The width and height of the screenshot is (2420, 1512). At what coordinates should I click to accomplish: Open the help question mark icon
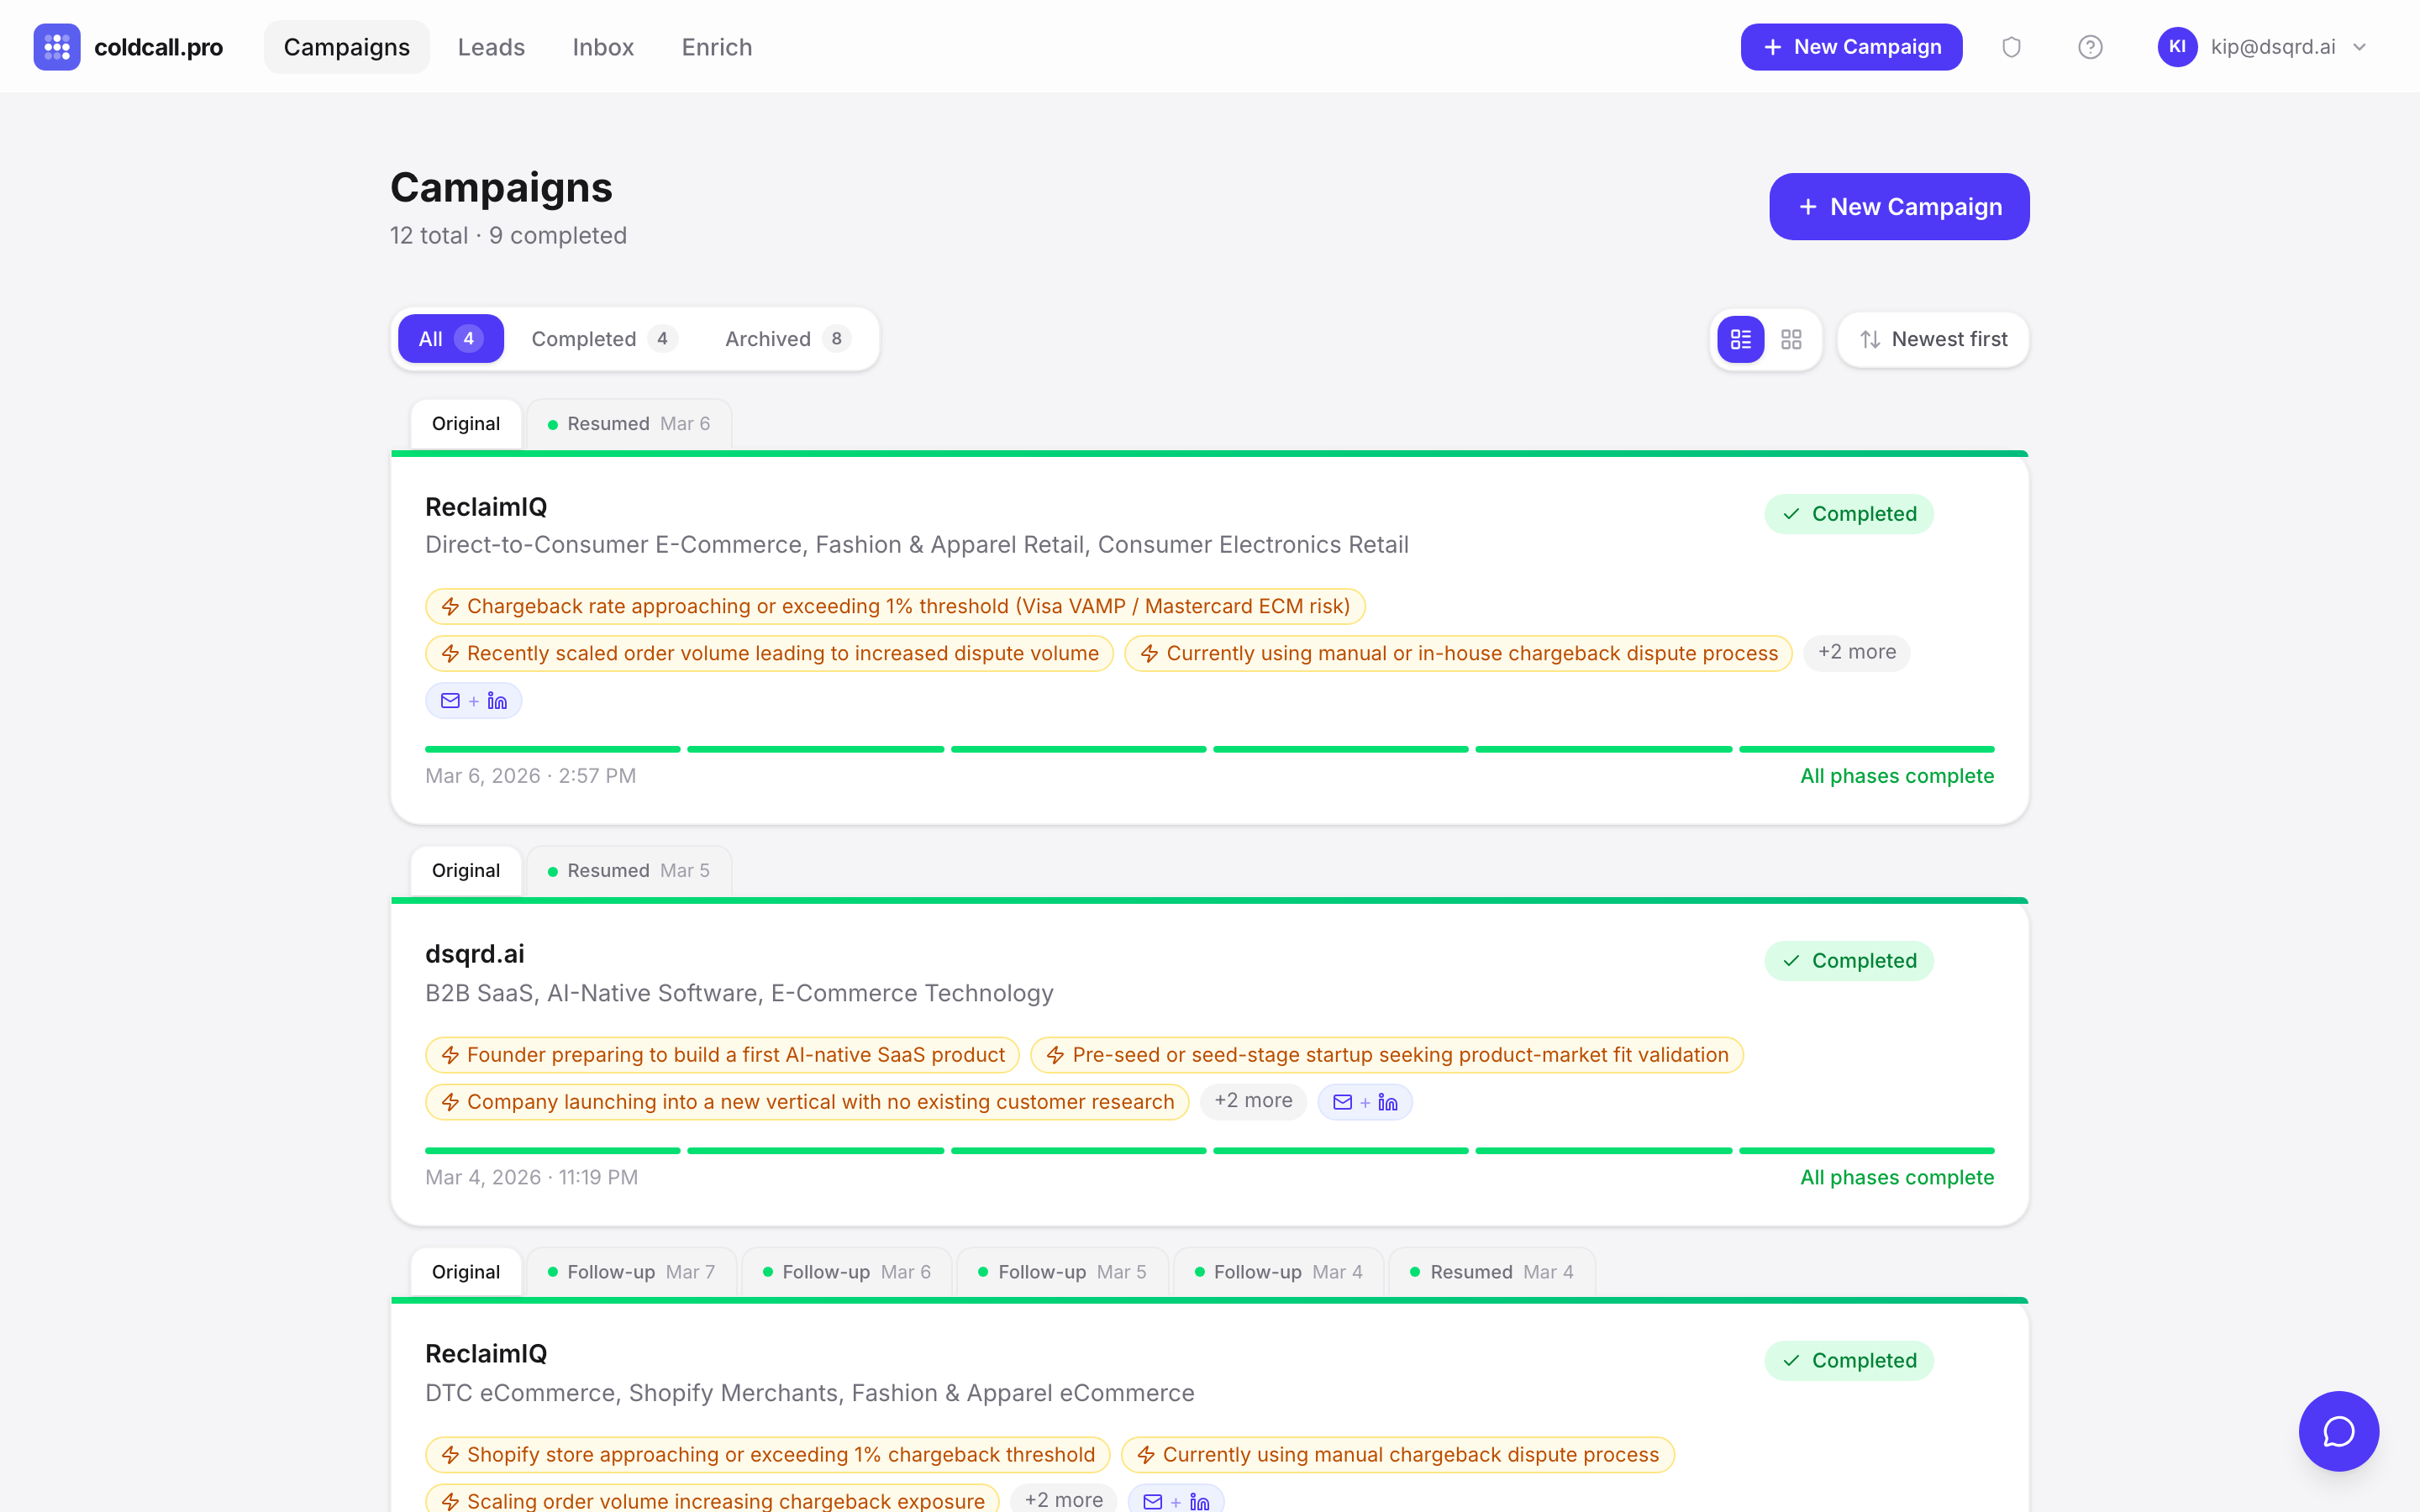2090,46
